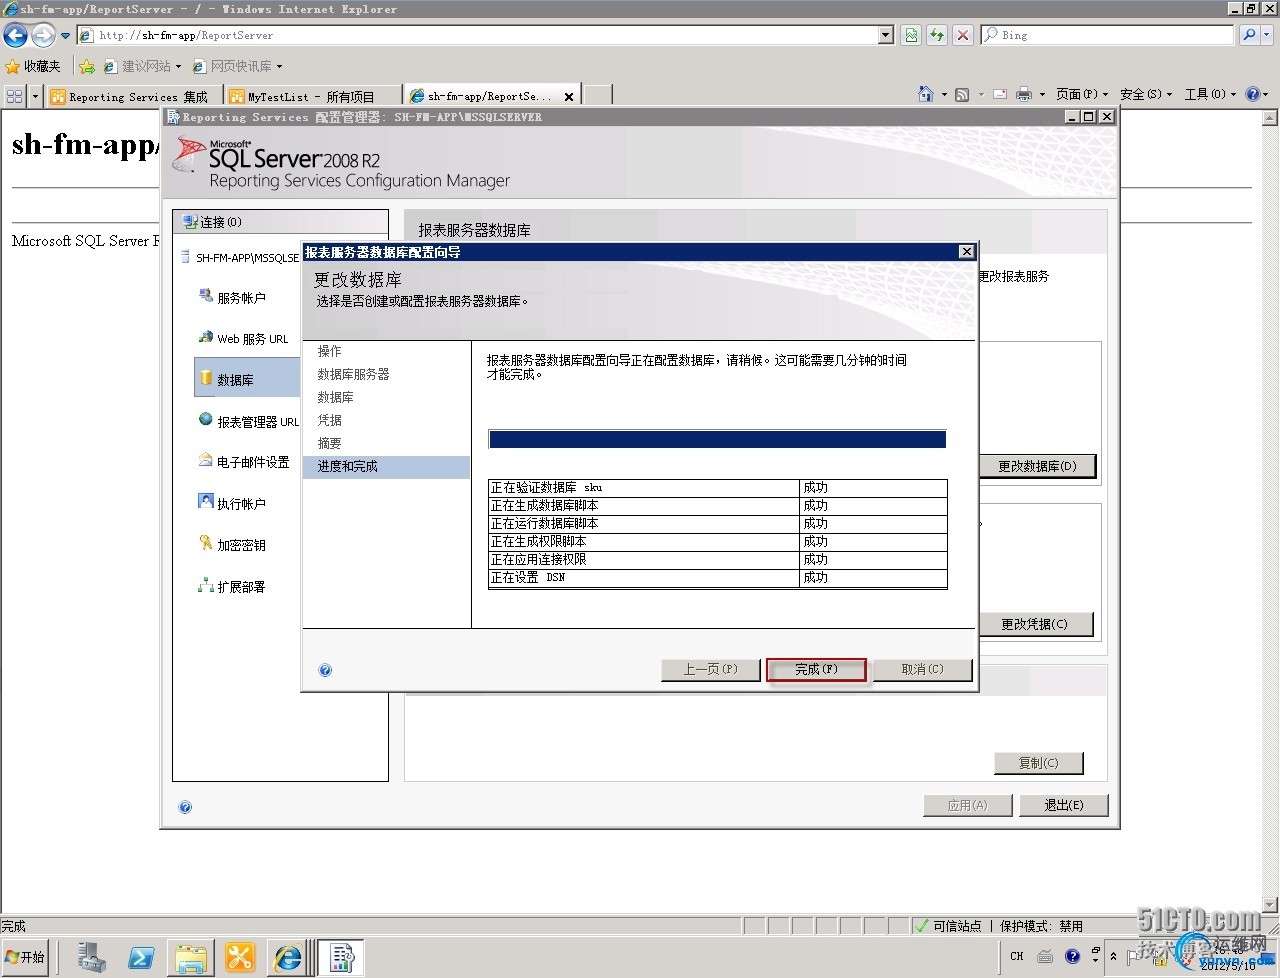Click the Home icon in IE command bar
Image resolution: width=1280 pixels, height=978 pixels.
click(926, 94)
